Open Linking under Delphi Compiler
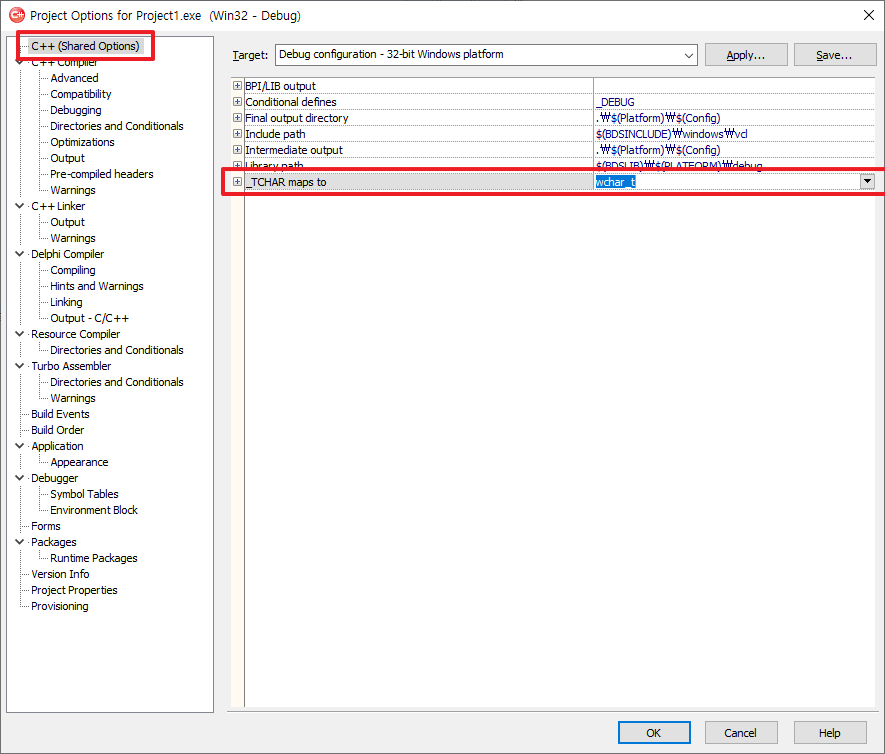Image resolution: width=885 pixels, height=754 pixels. click(66, 302)
